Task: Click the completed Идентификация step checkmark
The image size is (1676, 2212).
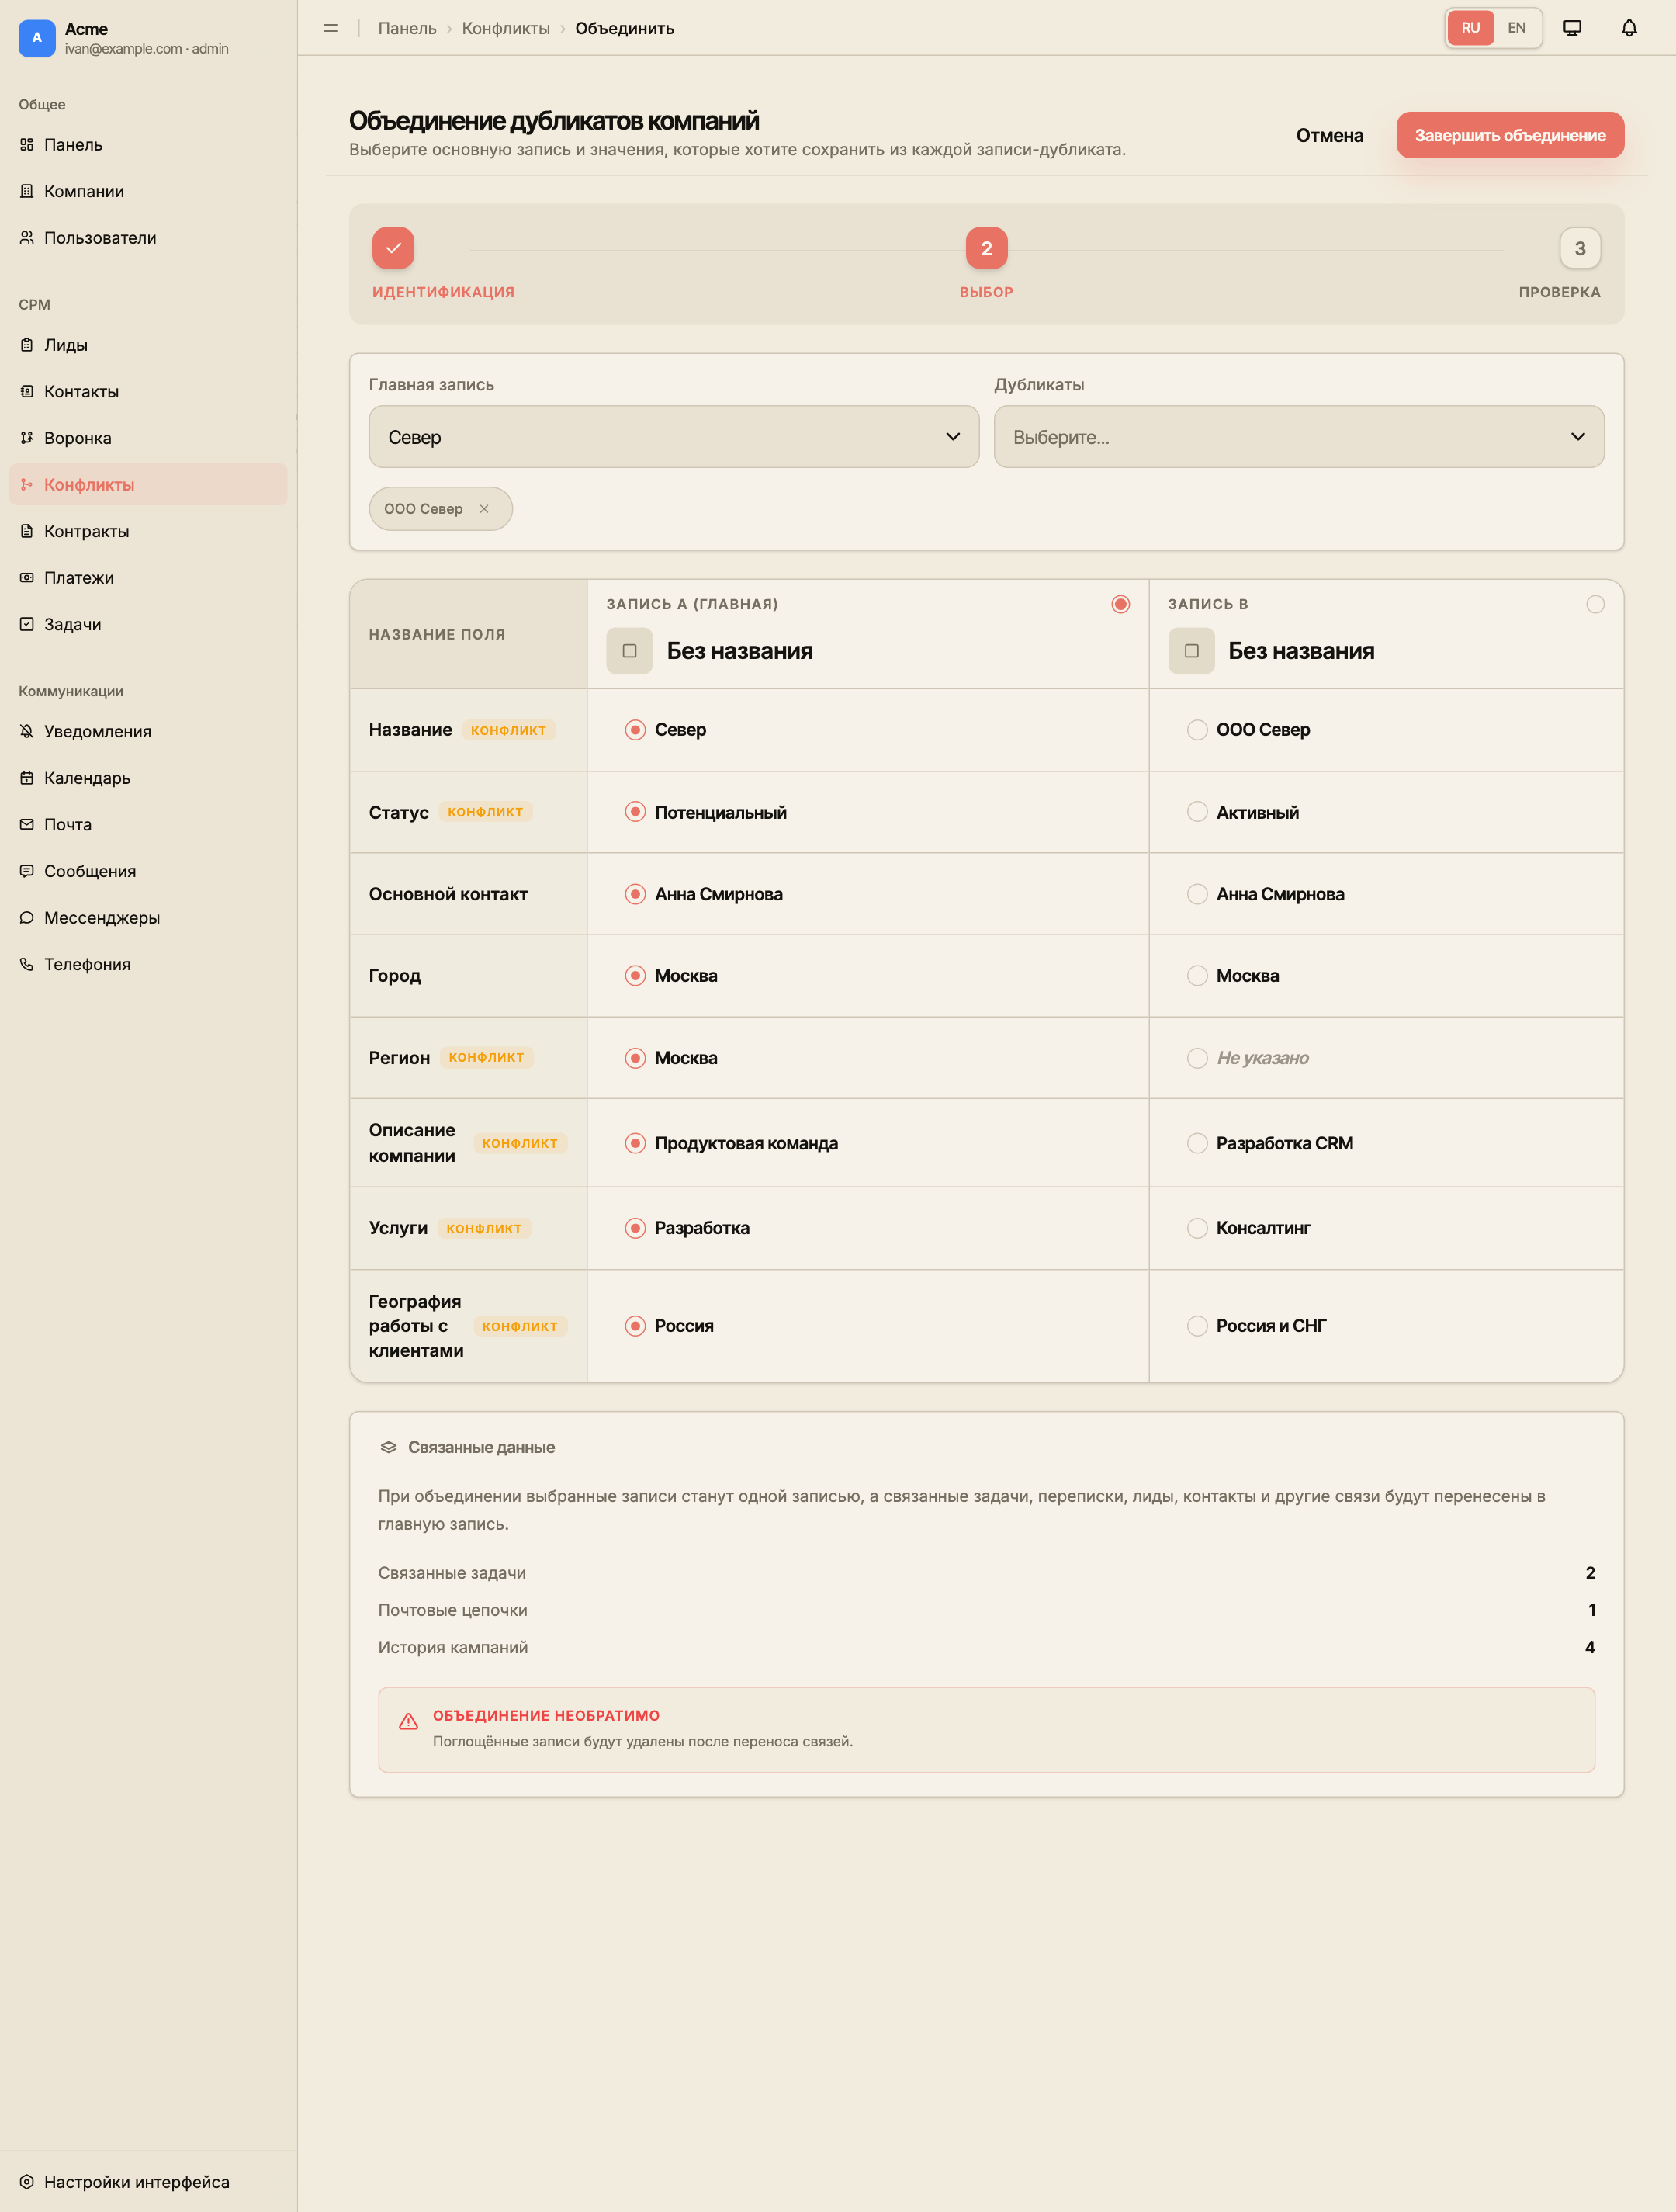Action: pyautogui.click(x=393, y=248)
